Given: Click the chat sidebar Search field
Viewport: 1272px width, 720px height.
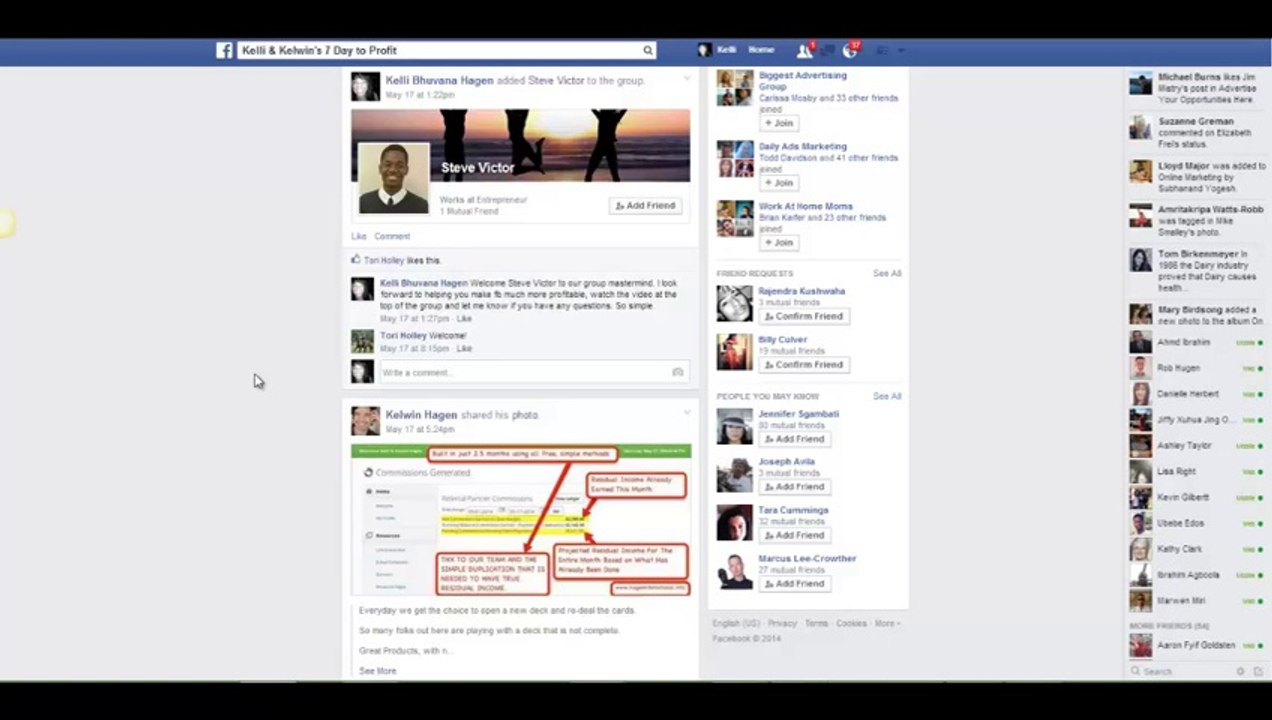Looking at the screenshot, I should click(1182, 671).
